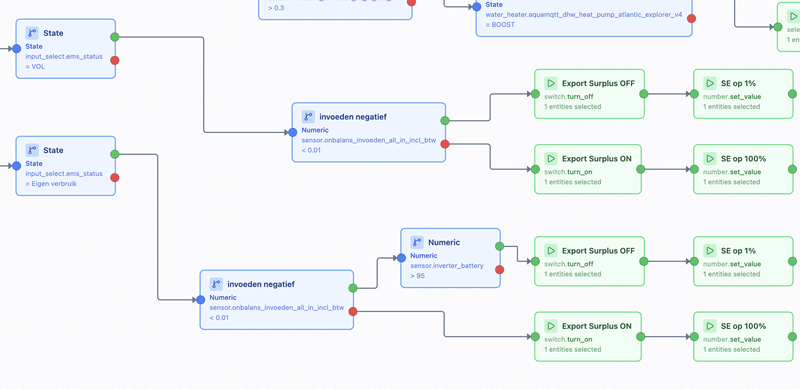Viewport: 800px width, 389px height.
Task: Click input port of upper Export Surplus ON
Action: pos(535,169)
